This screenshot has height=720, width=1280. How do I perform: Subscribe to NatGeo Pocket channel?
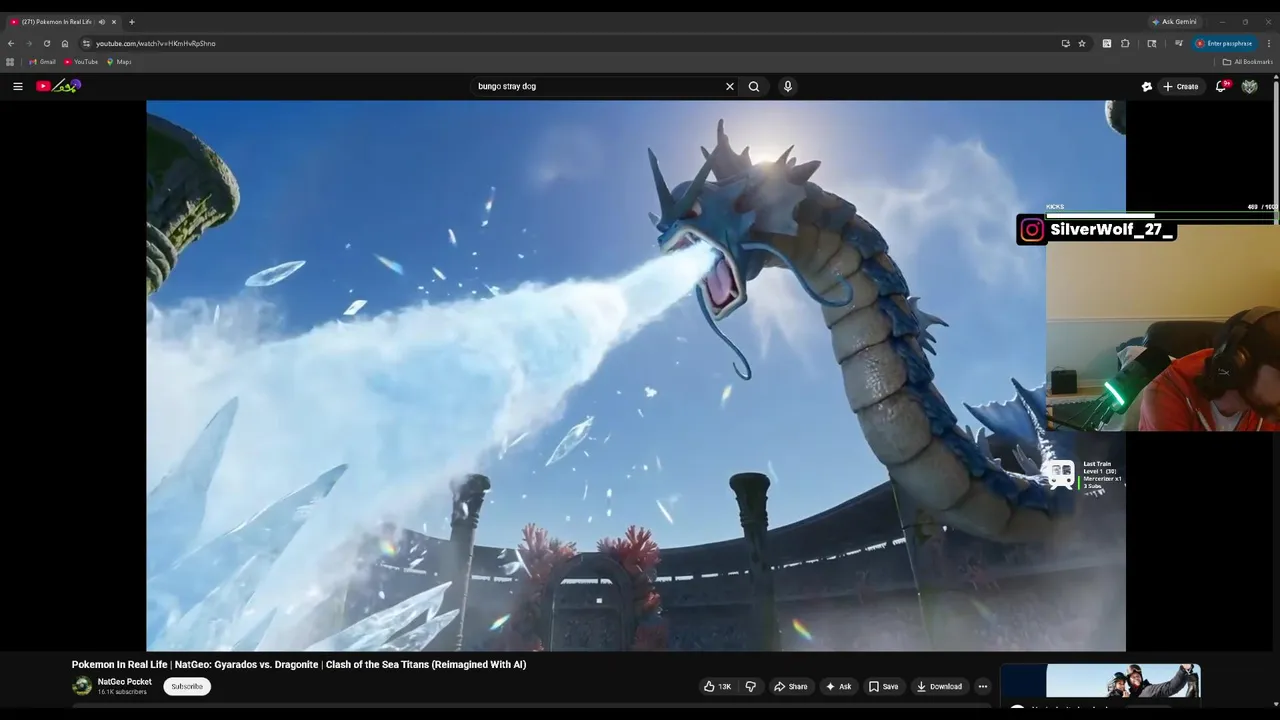point(187,686)
